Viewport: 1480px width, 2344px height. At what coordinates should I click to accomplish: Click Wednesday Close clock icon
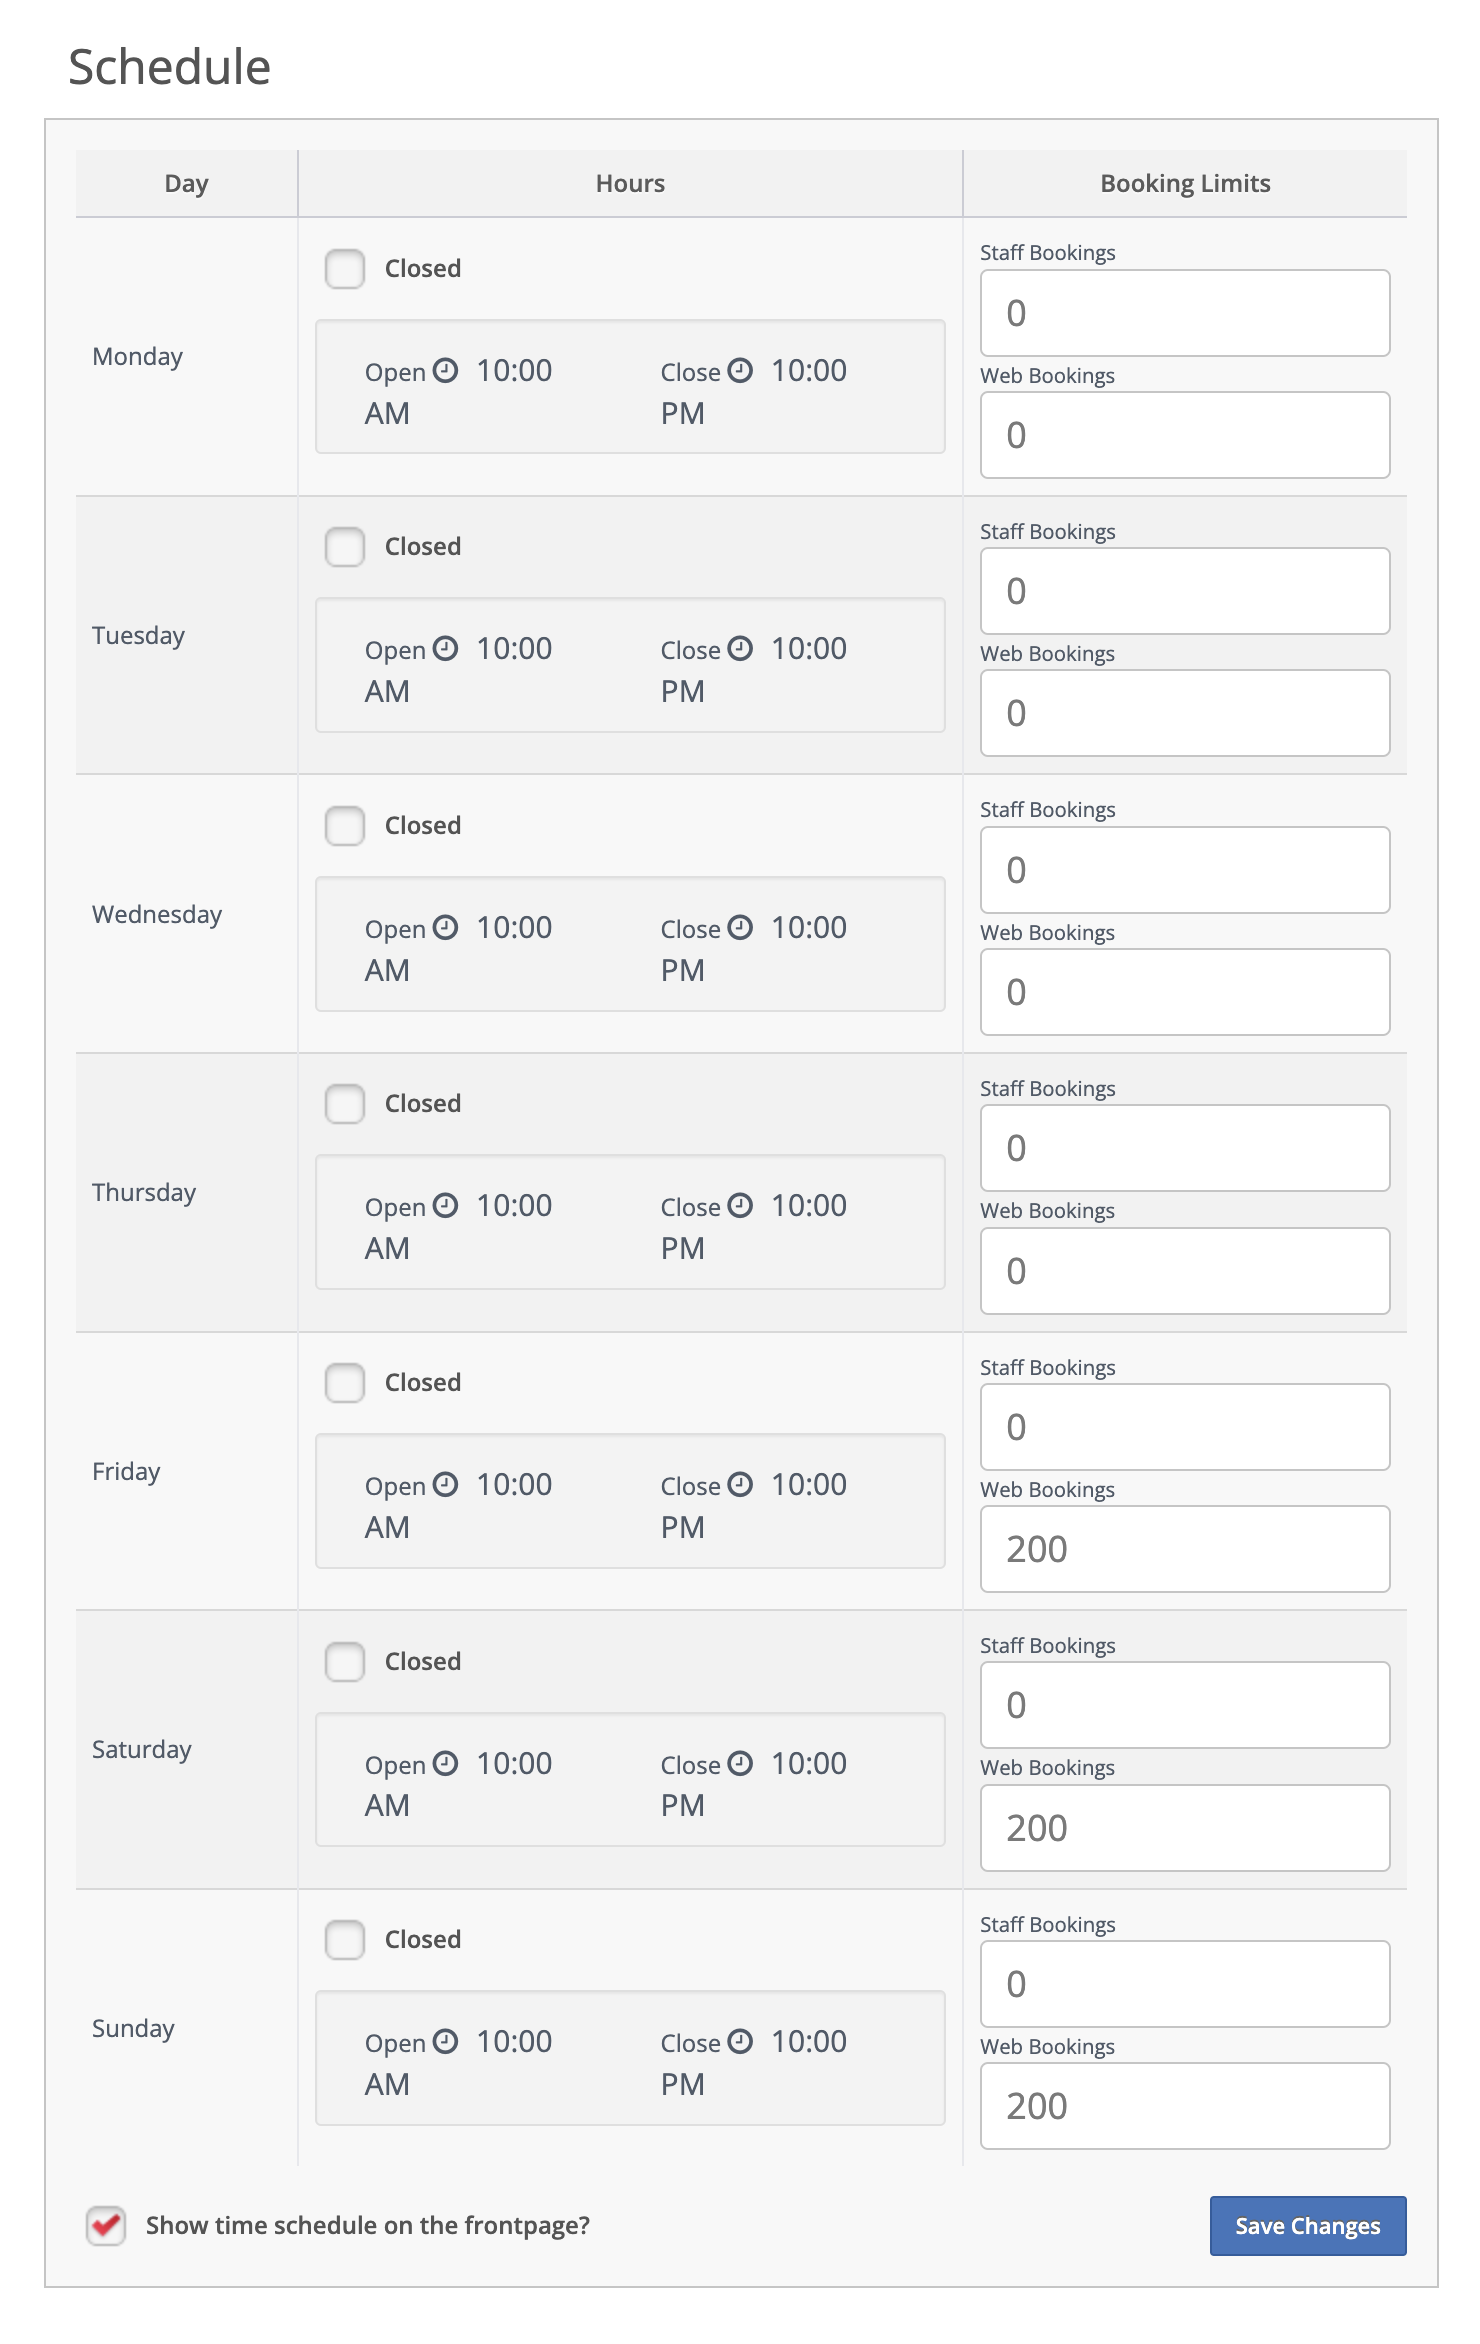coord(740,928)
